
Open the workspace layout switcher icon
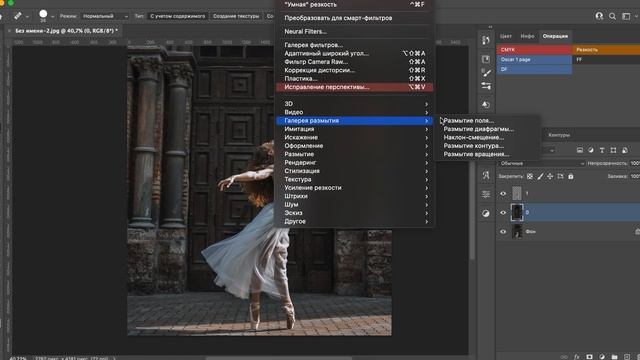pyautogui.click(x=626, y=16)
